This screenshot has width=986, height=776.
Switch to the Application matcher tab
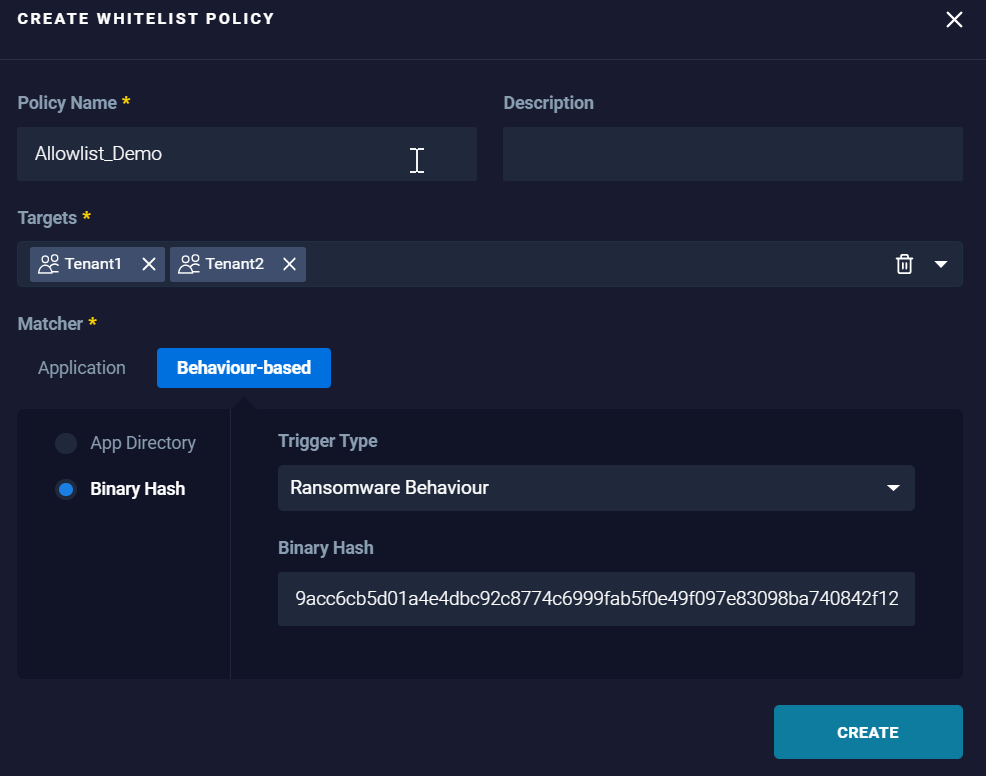click(x=81, y=368)
